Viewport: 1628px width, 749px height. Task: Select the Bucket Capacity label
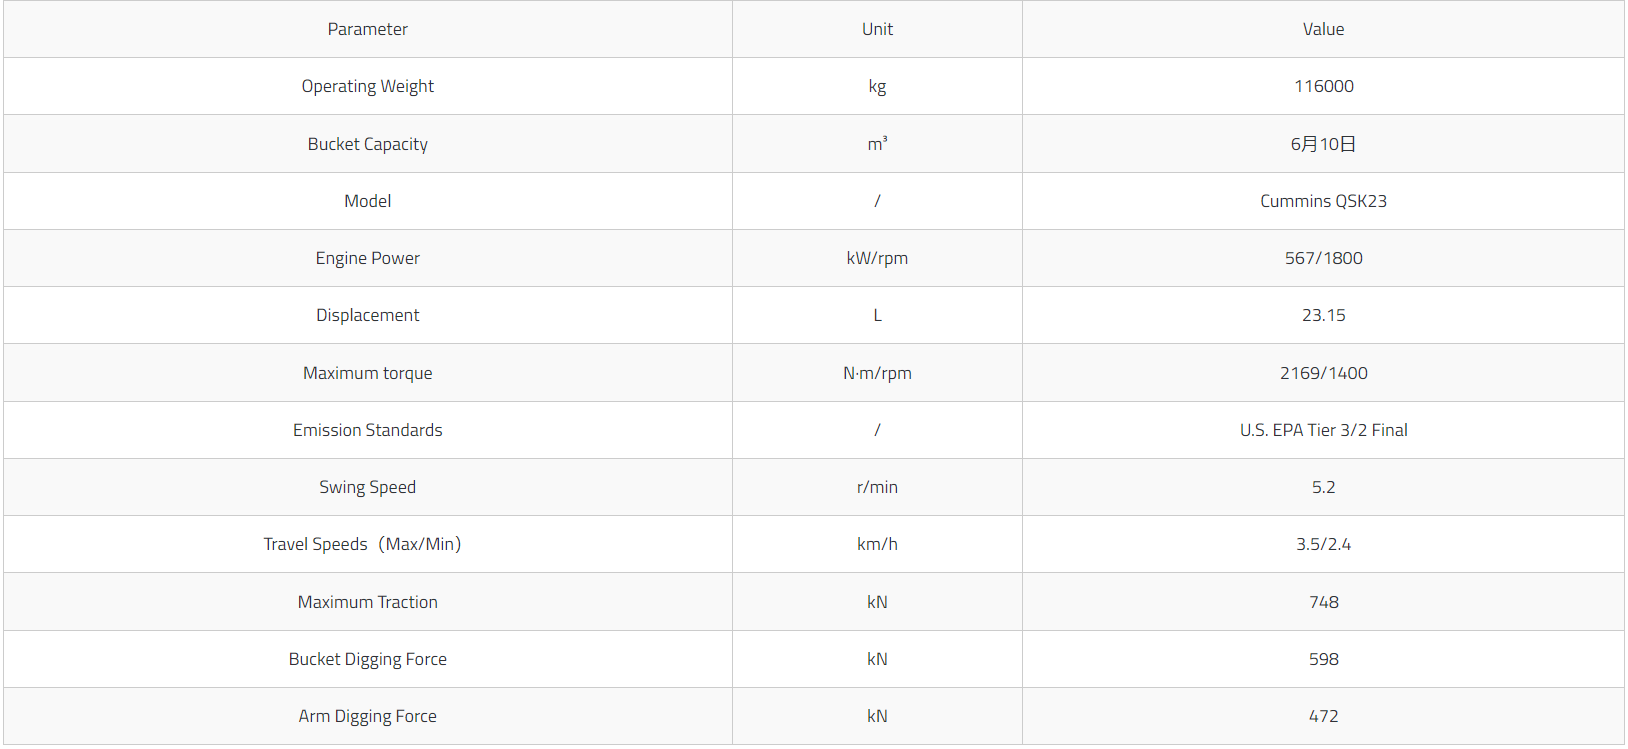[x=367, y=144]
